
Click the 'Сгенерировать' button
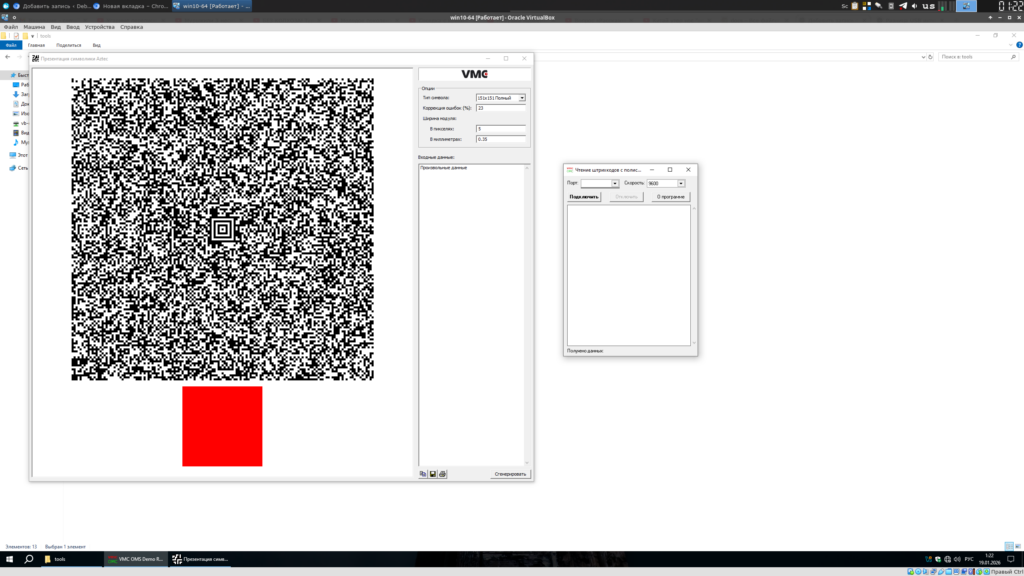pos(510,474)
